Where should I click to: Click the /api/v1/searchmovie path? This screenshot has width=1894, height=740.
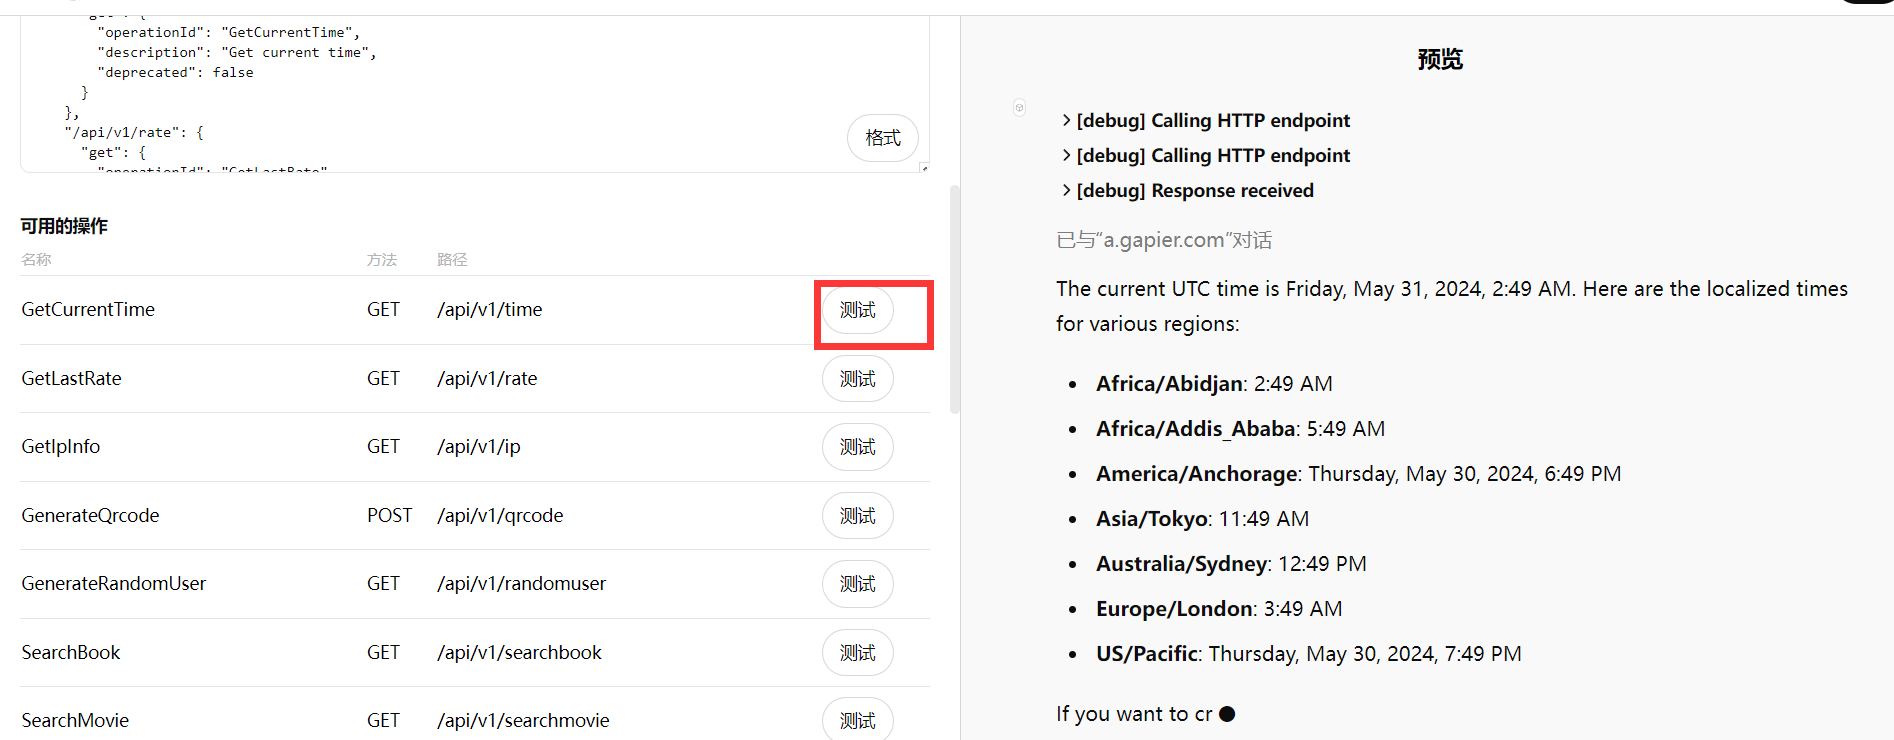click(523, 721)
